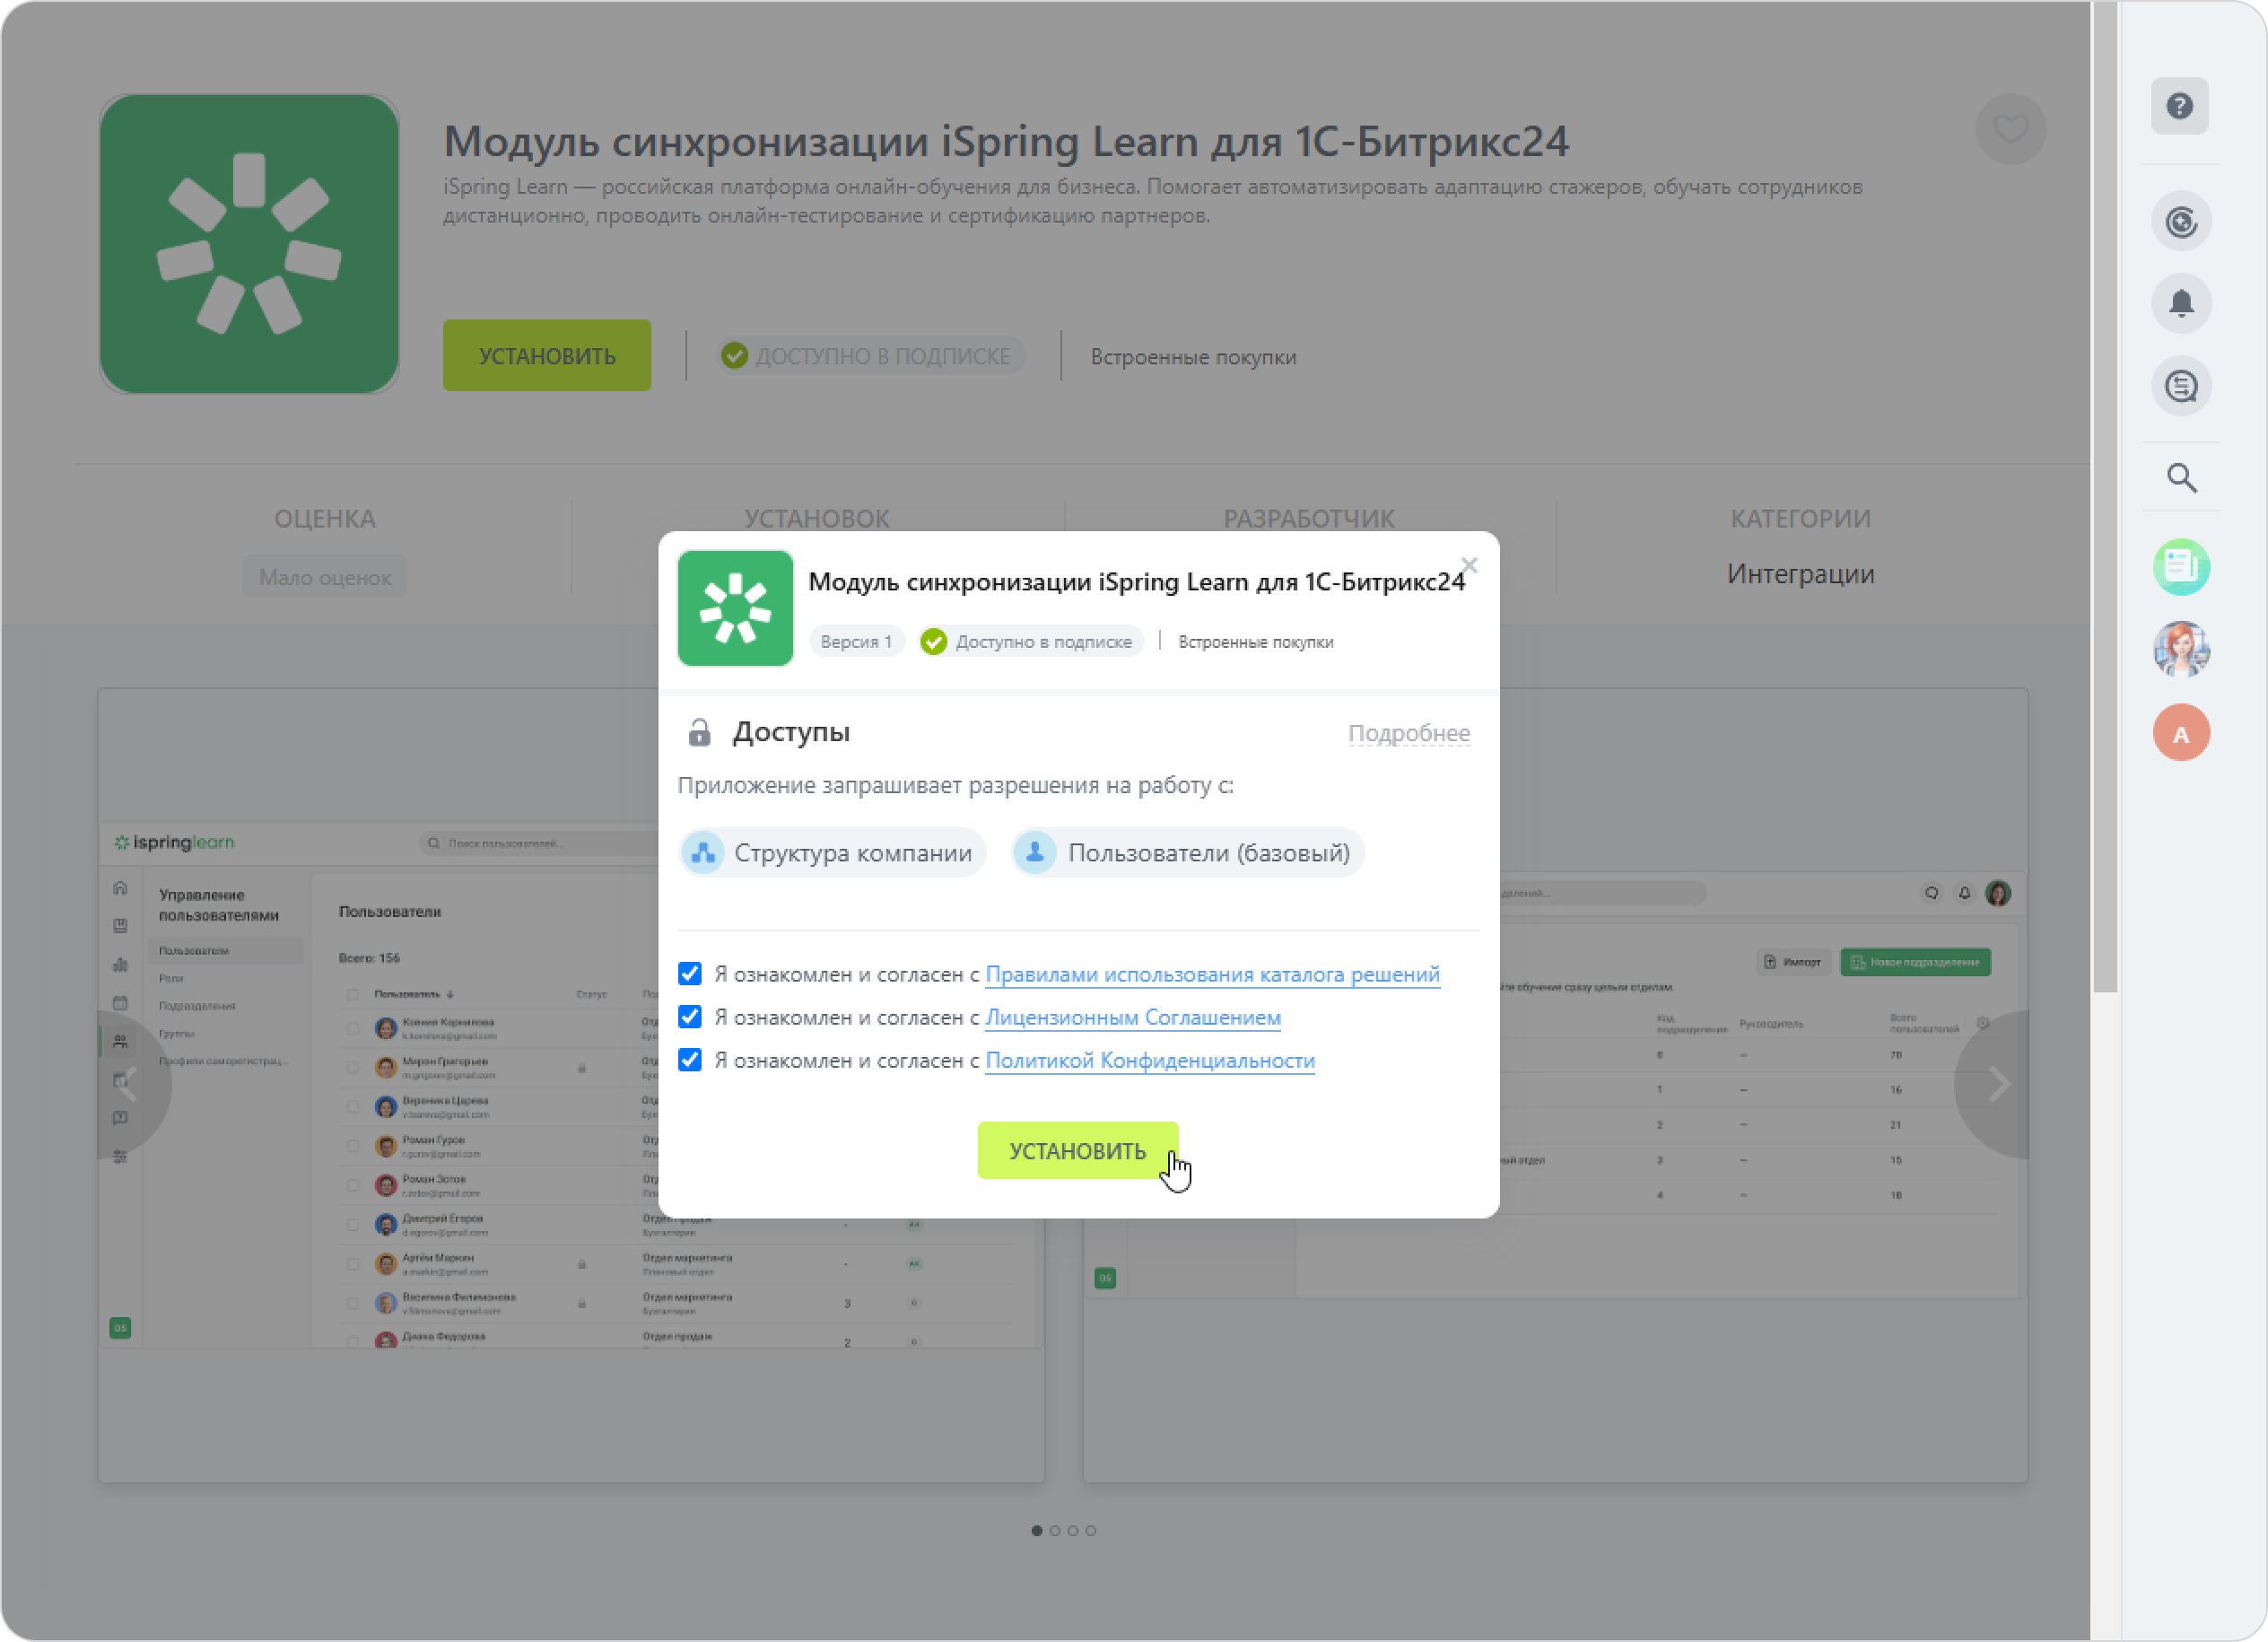Uncheck the privacy policy agreement checkbox
Viewport: 2268px width, 1642px height.
[690, 1060]
